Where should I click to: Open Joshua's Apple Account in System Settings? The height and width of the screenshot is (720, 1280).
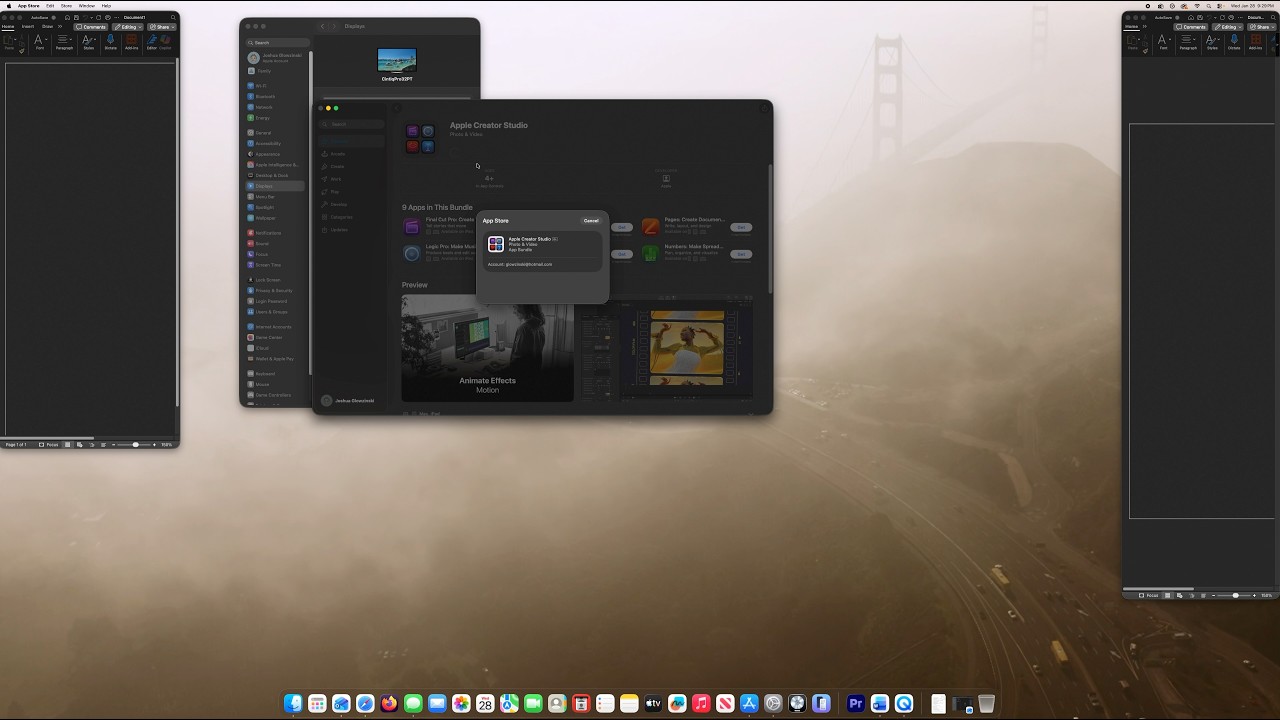coord(277,58)
